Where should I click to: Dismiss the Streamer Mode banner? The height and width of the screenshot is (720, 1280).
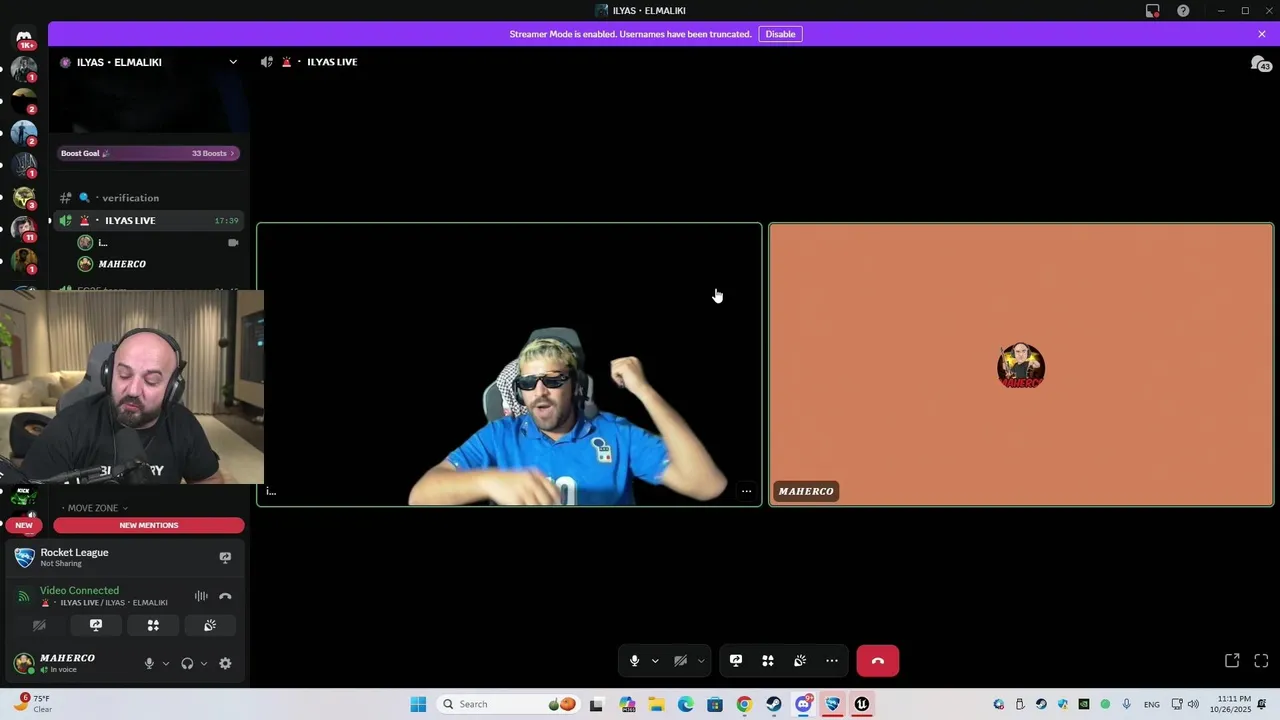click(1262, 34)
